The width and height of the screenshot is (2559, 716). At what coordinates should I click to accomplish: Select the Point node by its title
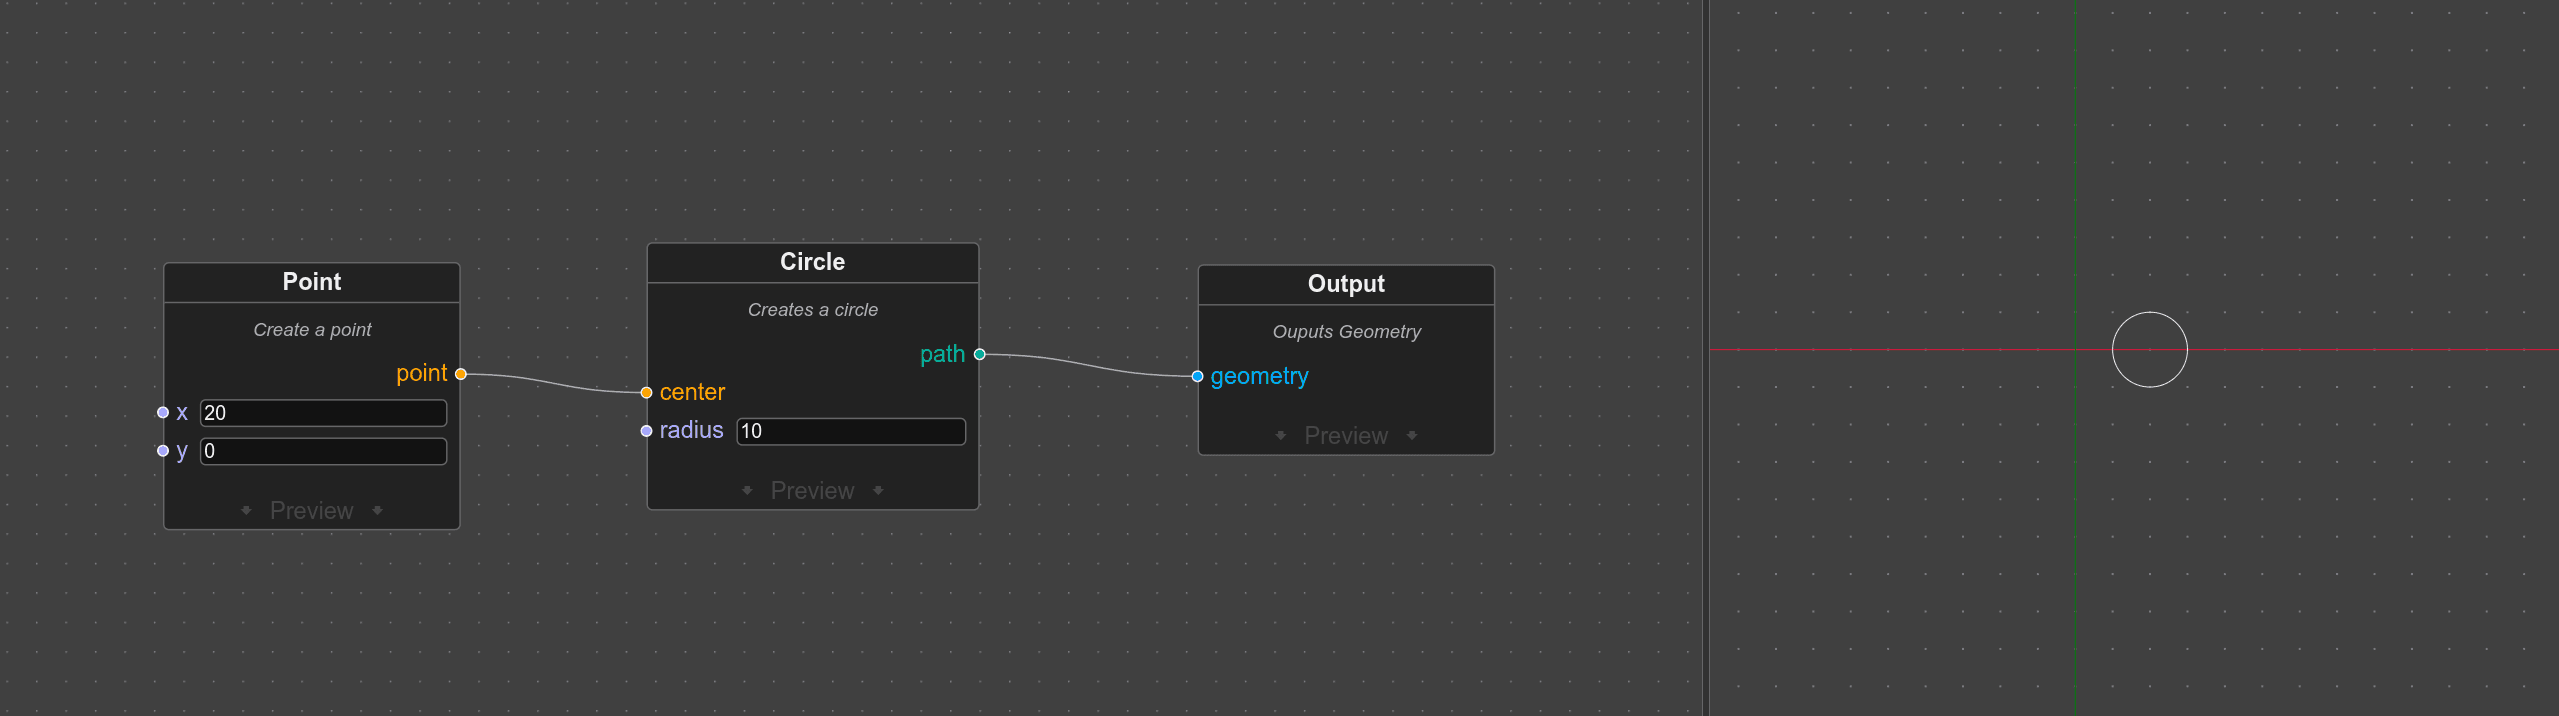pyautogui.click(x=311, y=282)
